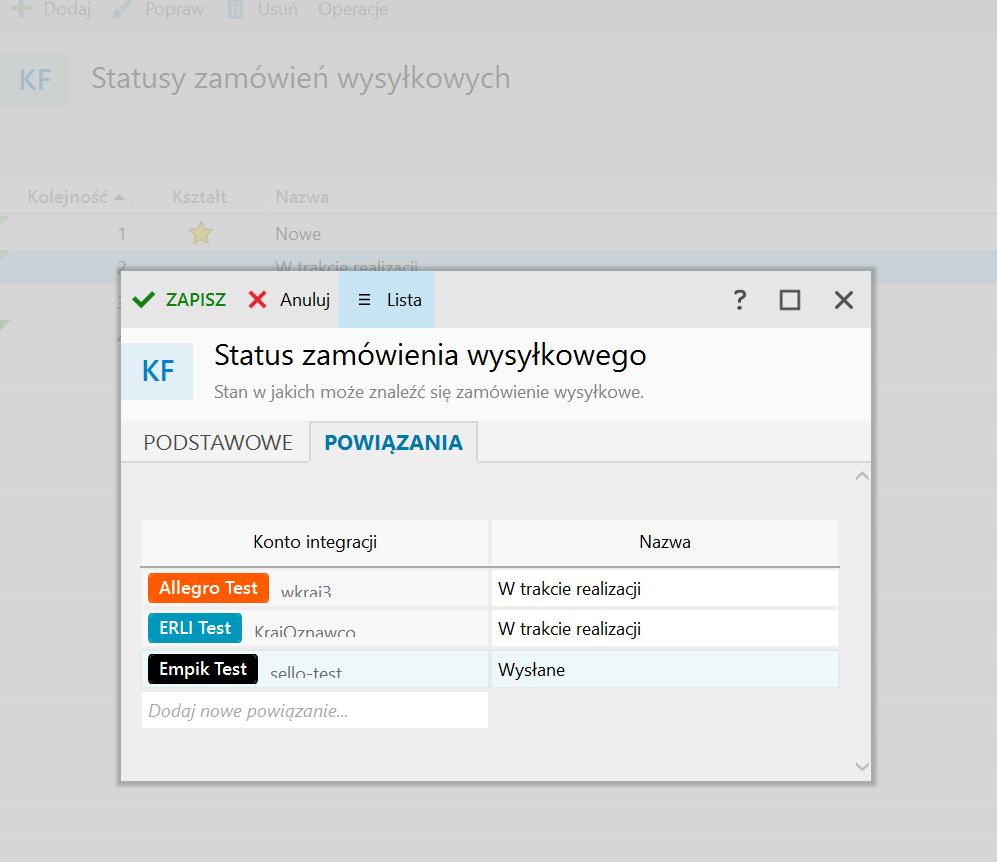
Task: Maximize the status dialog window
Action: (x=790, y=300)
